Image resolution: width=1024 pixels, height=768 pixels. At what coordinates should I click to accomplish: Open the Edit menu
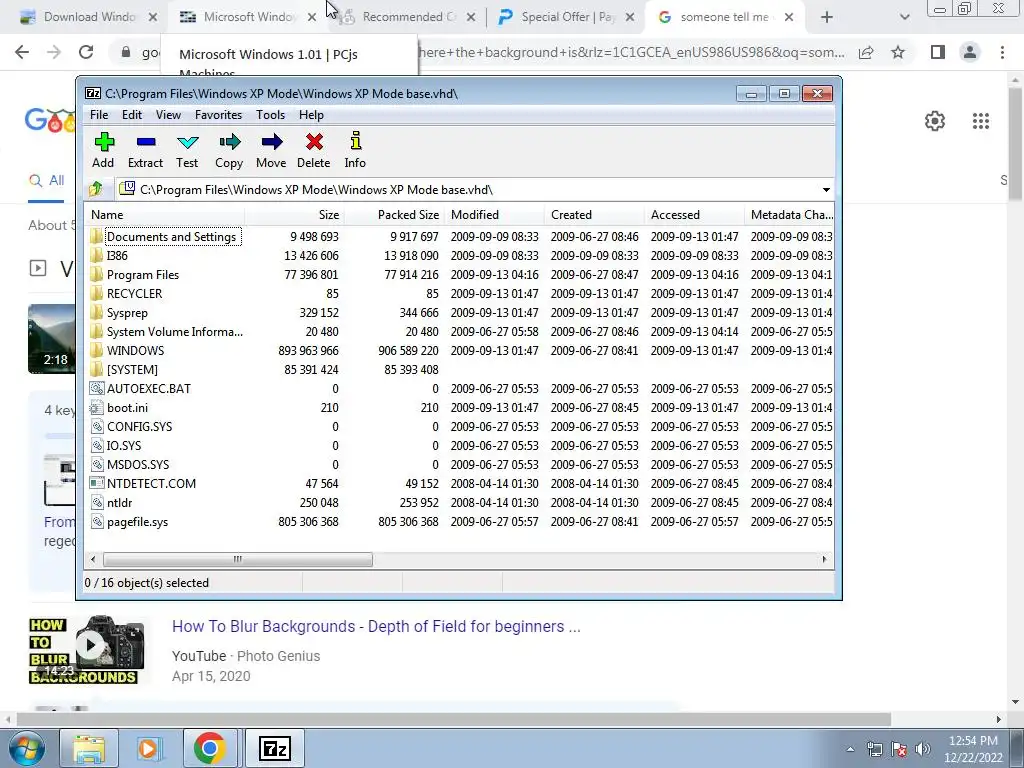[x=132, y=115]
